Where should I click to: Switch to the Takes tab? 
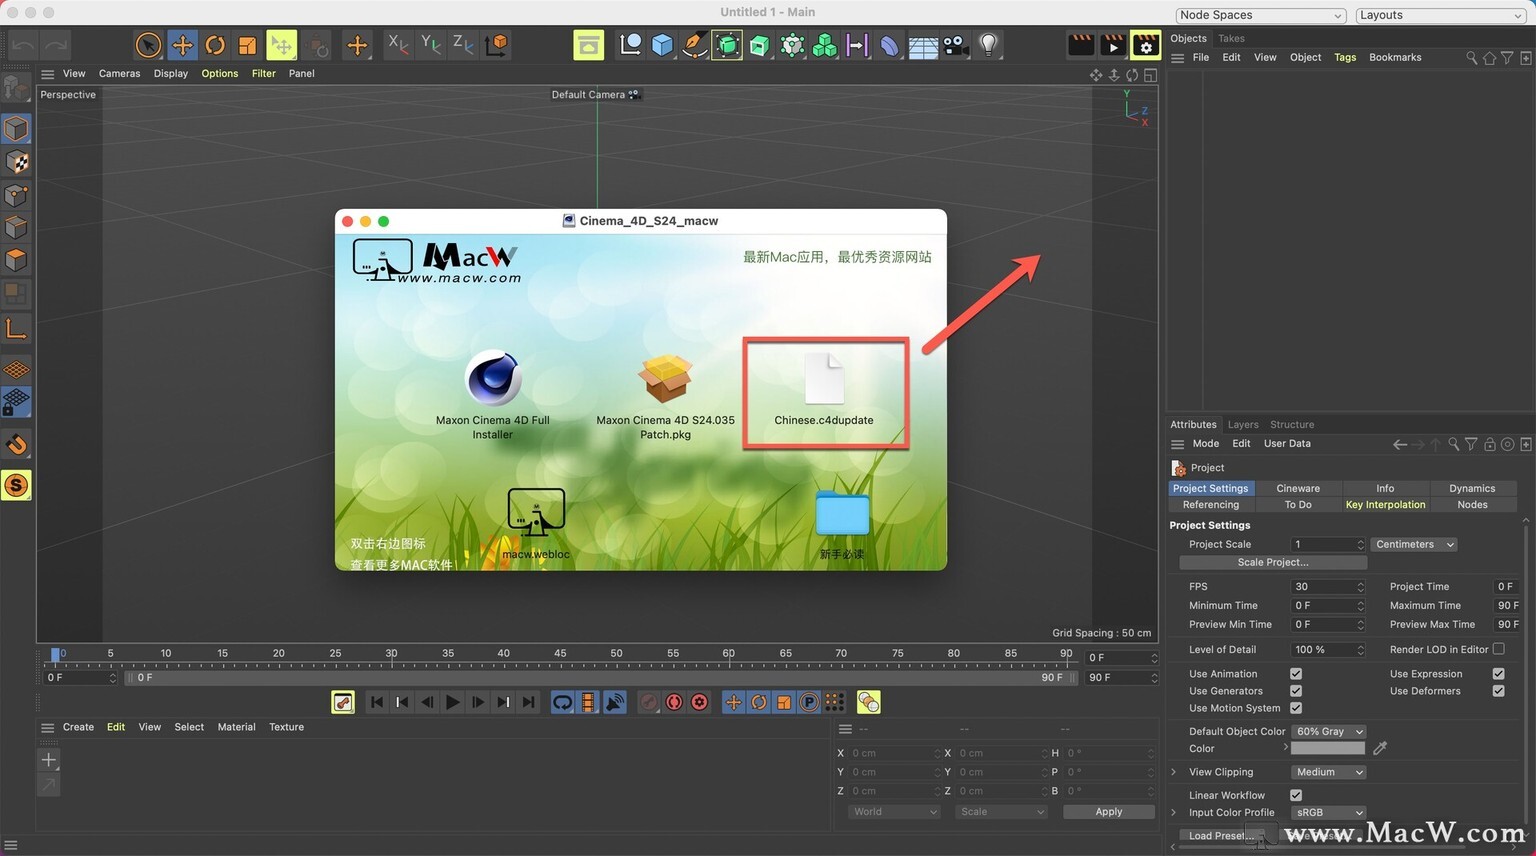click(x=1231, y=39)
